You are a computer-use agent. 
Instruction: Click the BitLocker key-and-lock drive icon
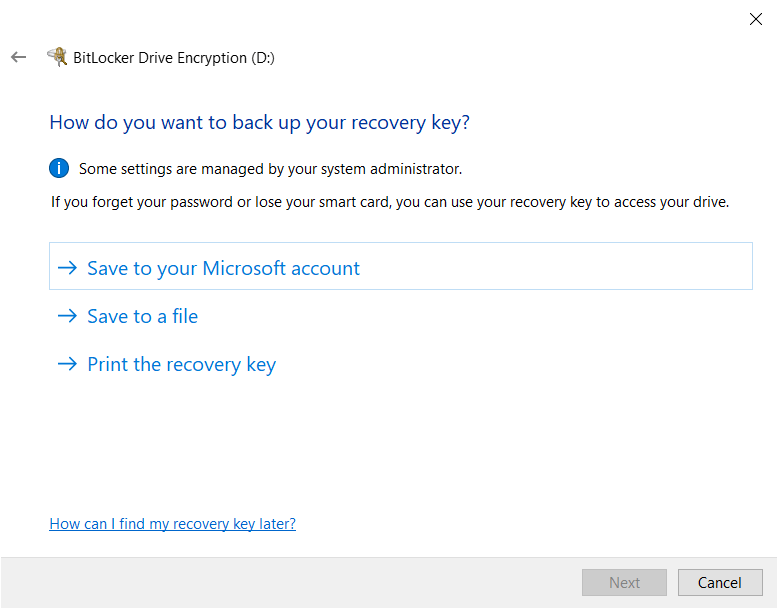(x=57, y=57)
